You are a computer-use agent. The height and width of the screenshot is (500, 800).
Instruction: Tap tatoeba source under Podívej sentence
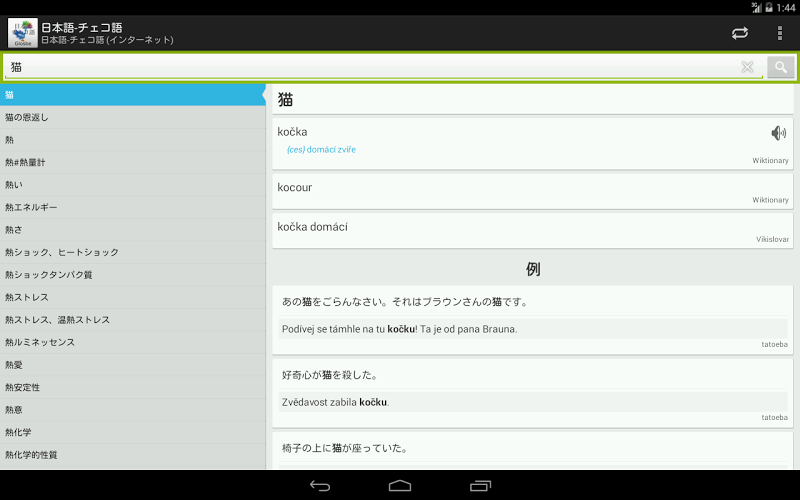[774, 344]
